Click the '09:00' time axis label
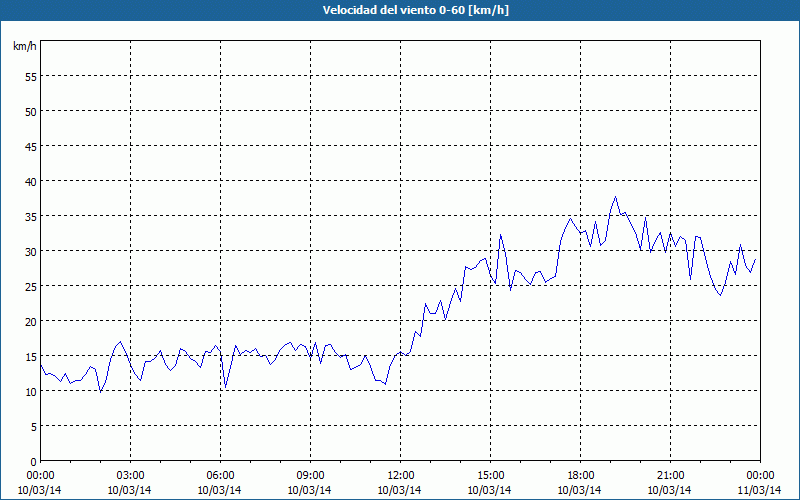Viewport: 800px width, 500px height. tap(310, 476)
